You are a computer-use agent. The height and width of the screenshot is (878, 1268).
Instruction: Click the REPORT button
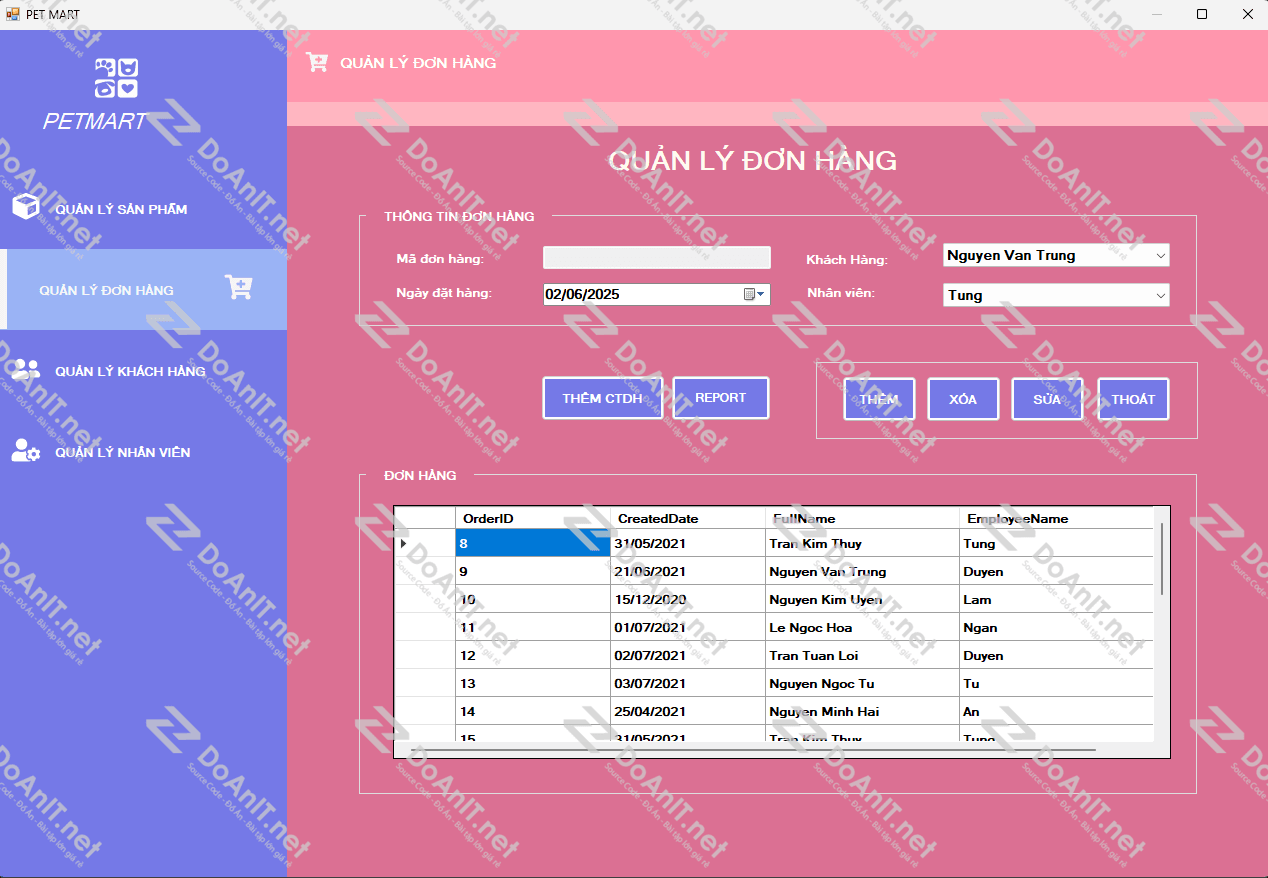(x=720, y=398)
